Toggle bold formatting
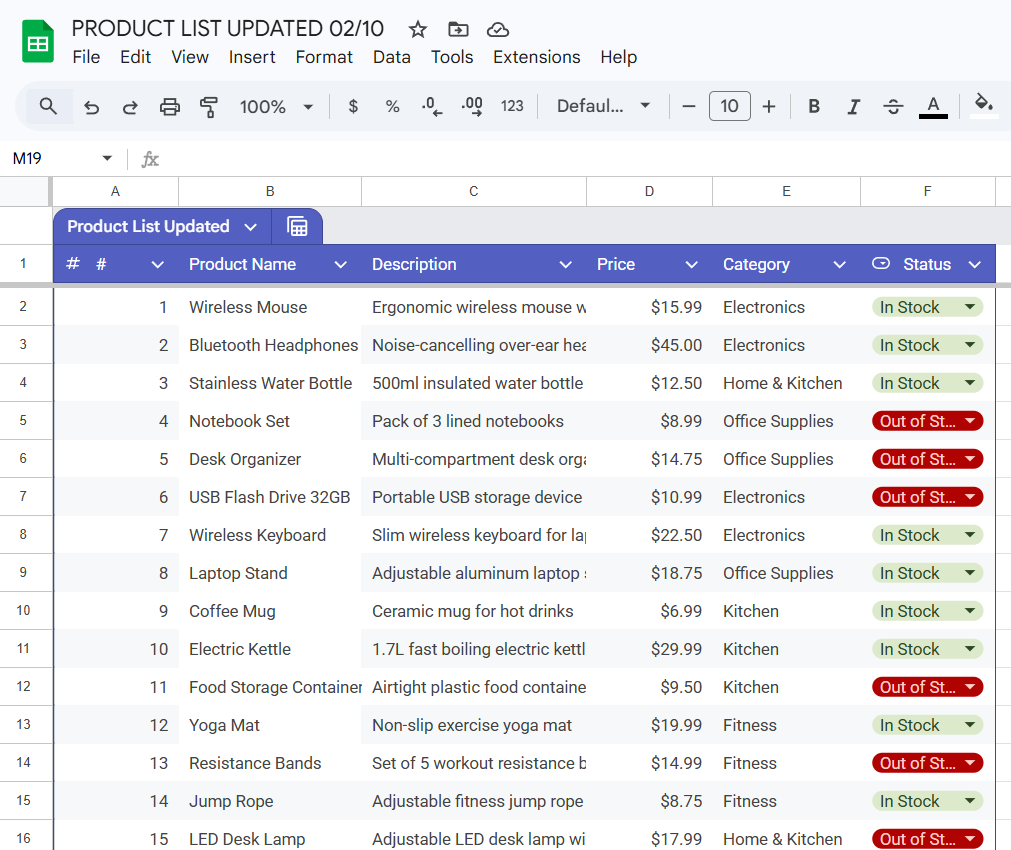 (814, 106)
